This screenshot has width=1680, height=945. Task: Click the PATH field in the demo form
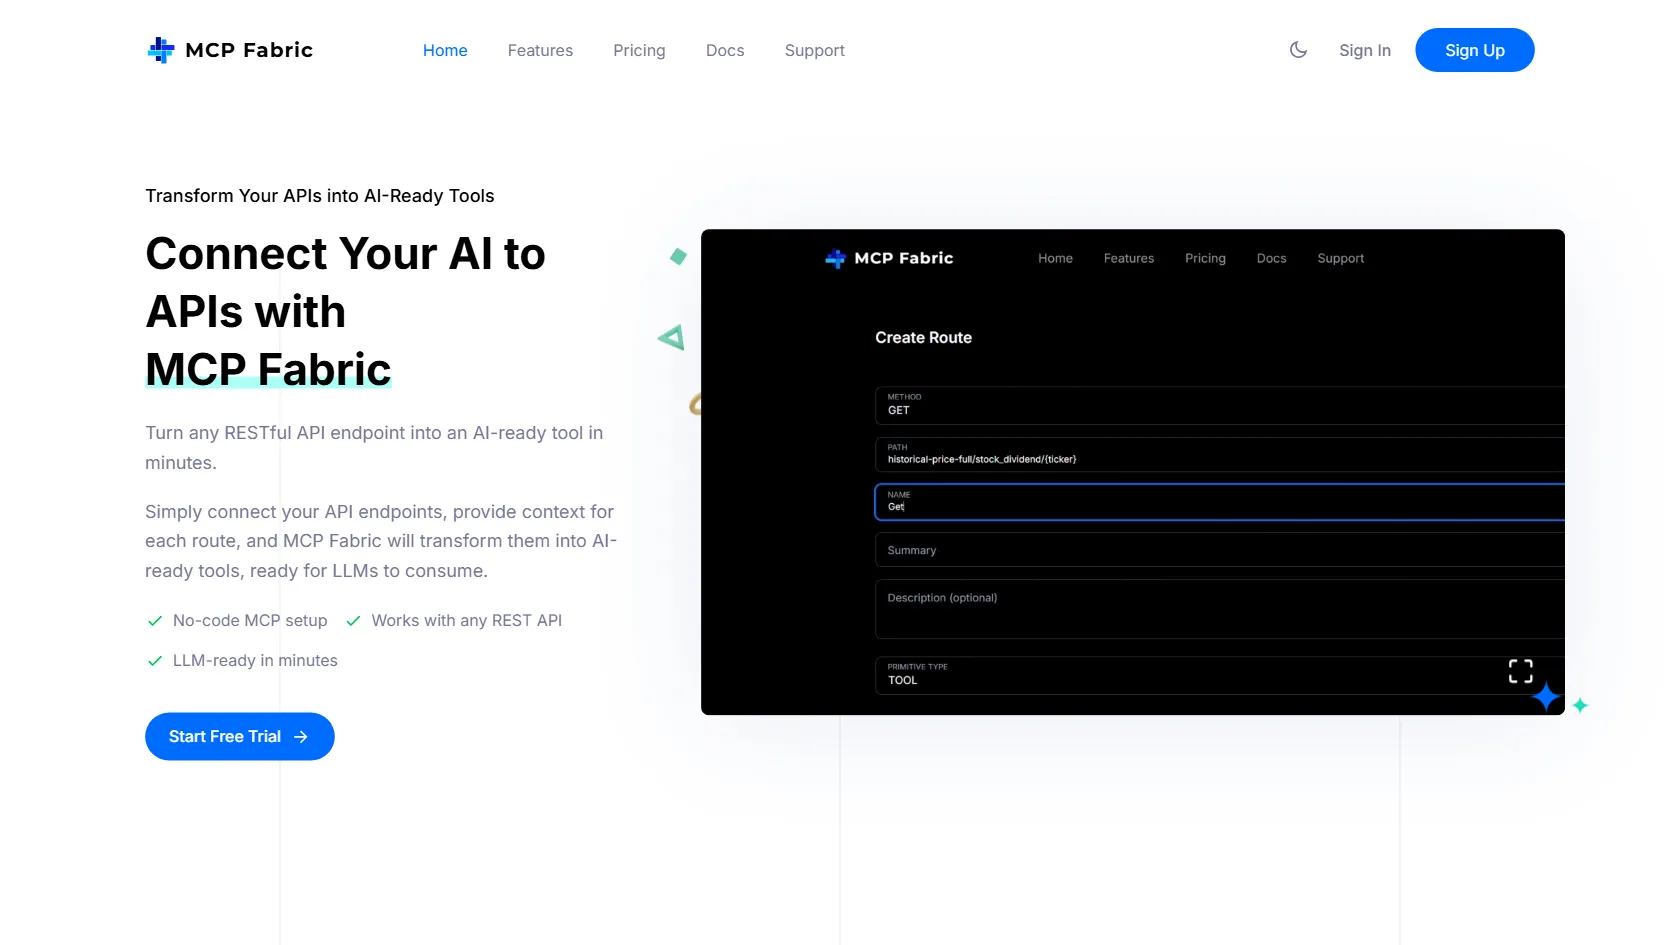coord(1220,454)
